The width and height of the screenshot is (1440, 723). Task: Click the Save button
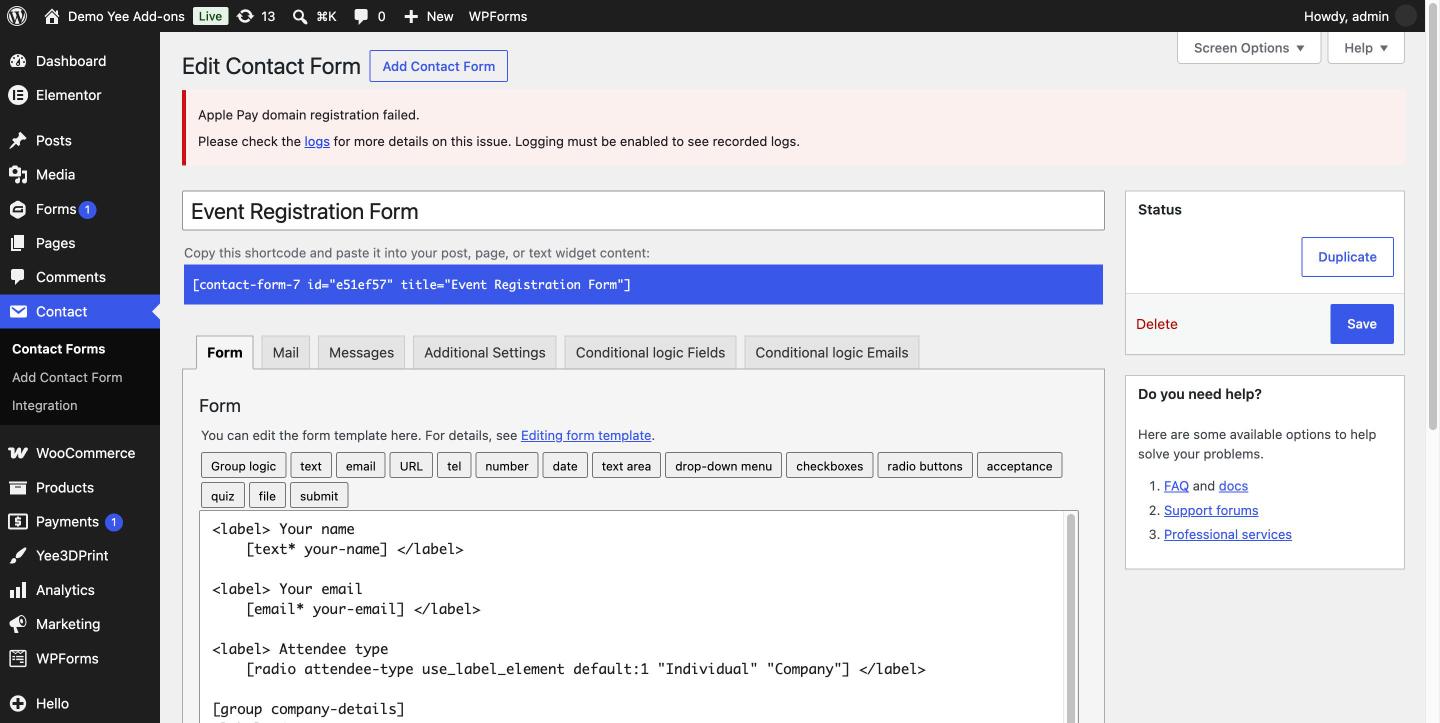point(1362,324)
